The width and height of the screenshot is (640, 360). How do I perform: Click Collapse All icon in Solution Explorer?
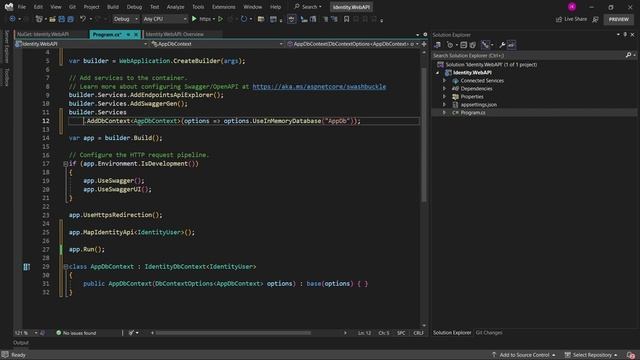tap(464, 45)
